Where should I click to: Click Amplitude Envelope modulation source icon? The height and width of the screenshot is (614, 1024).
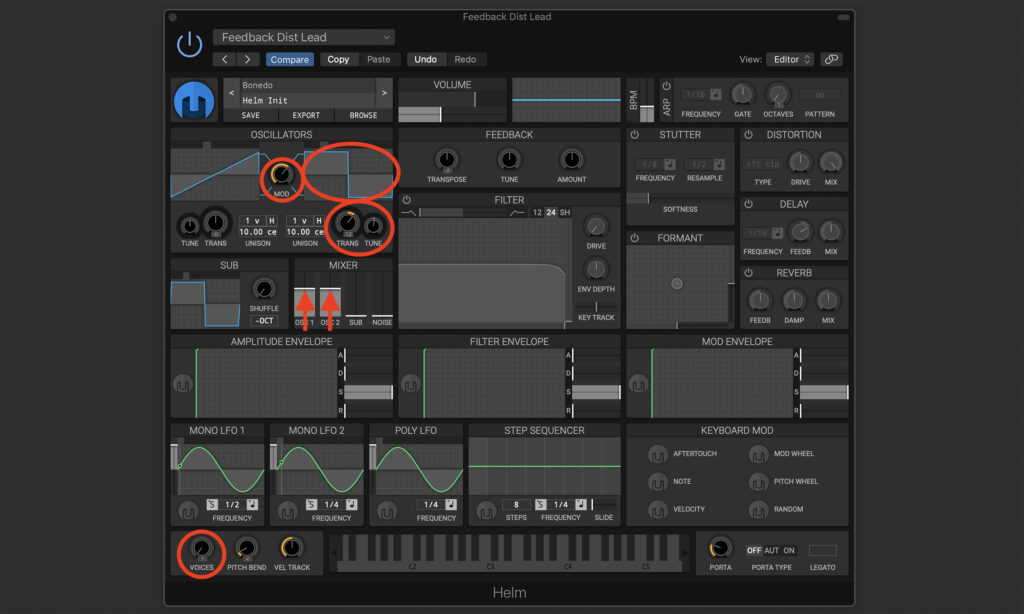pos(183,384)
